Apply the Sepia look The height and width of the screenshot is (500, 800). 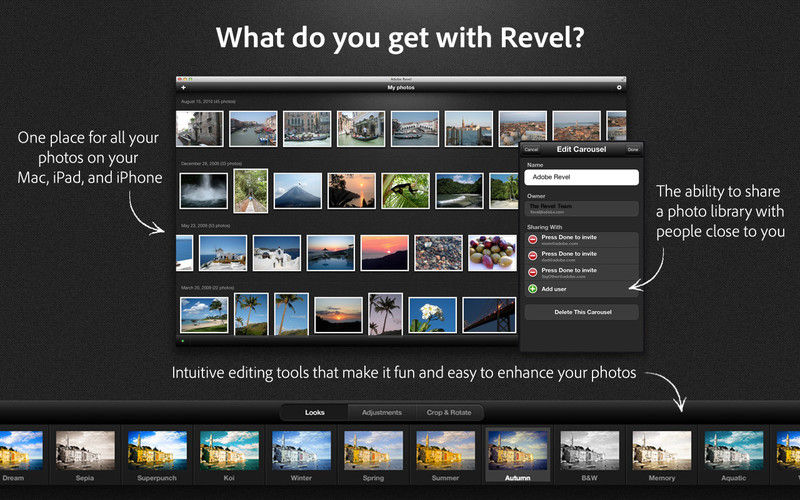85,451
